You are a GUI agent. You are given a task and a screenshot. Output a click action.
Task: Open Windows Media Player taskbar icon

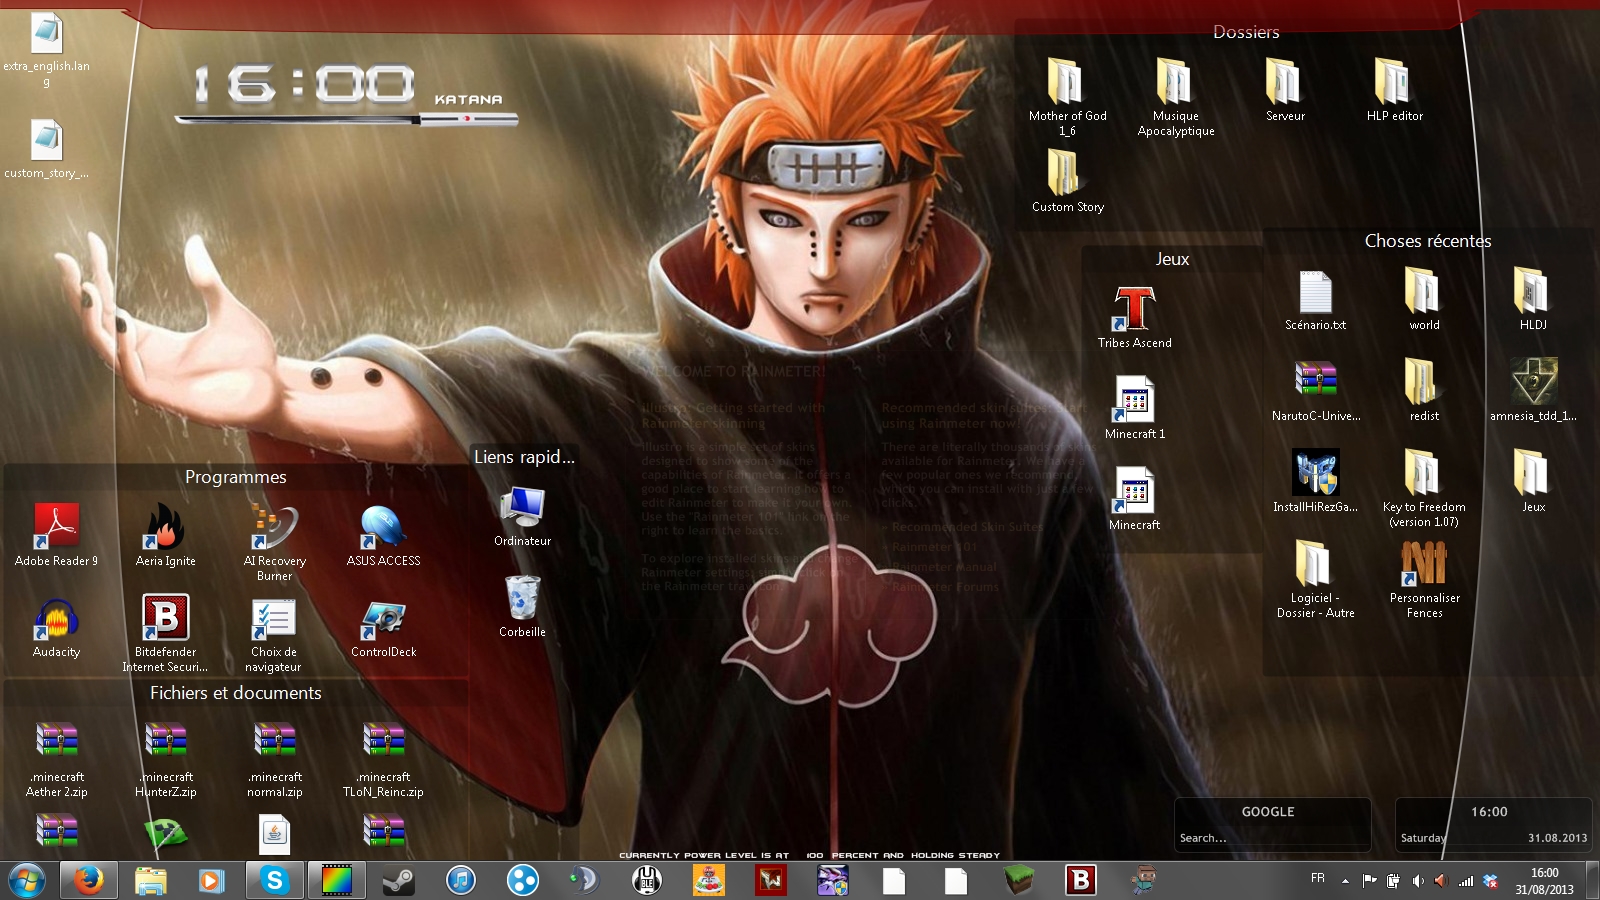click(211, 880)
